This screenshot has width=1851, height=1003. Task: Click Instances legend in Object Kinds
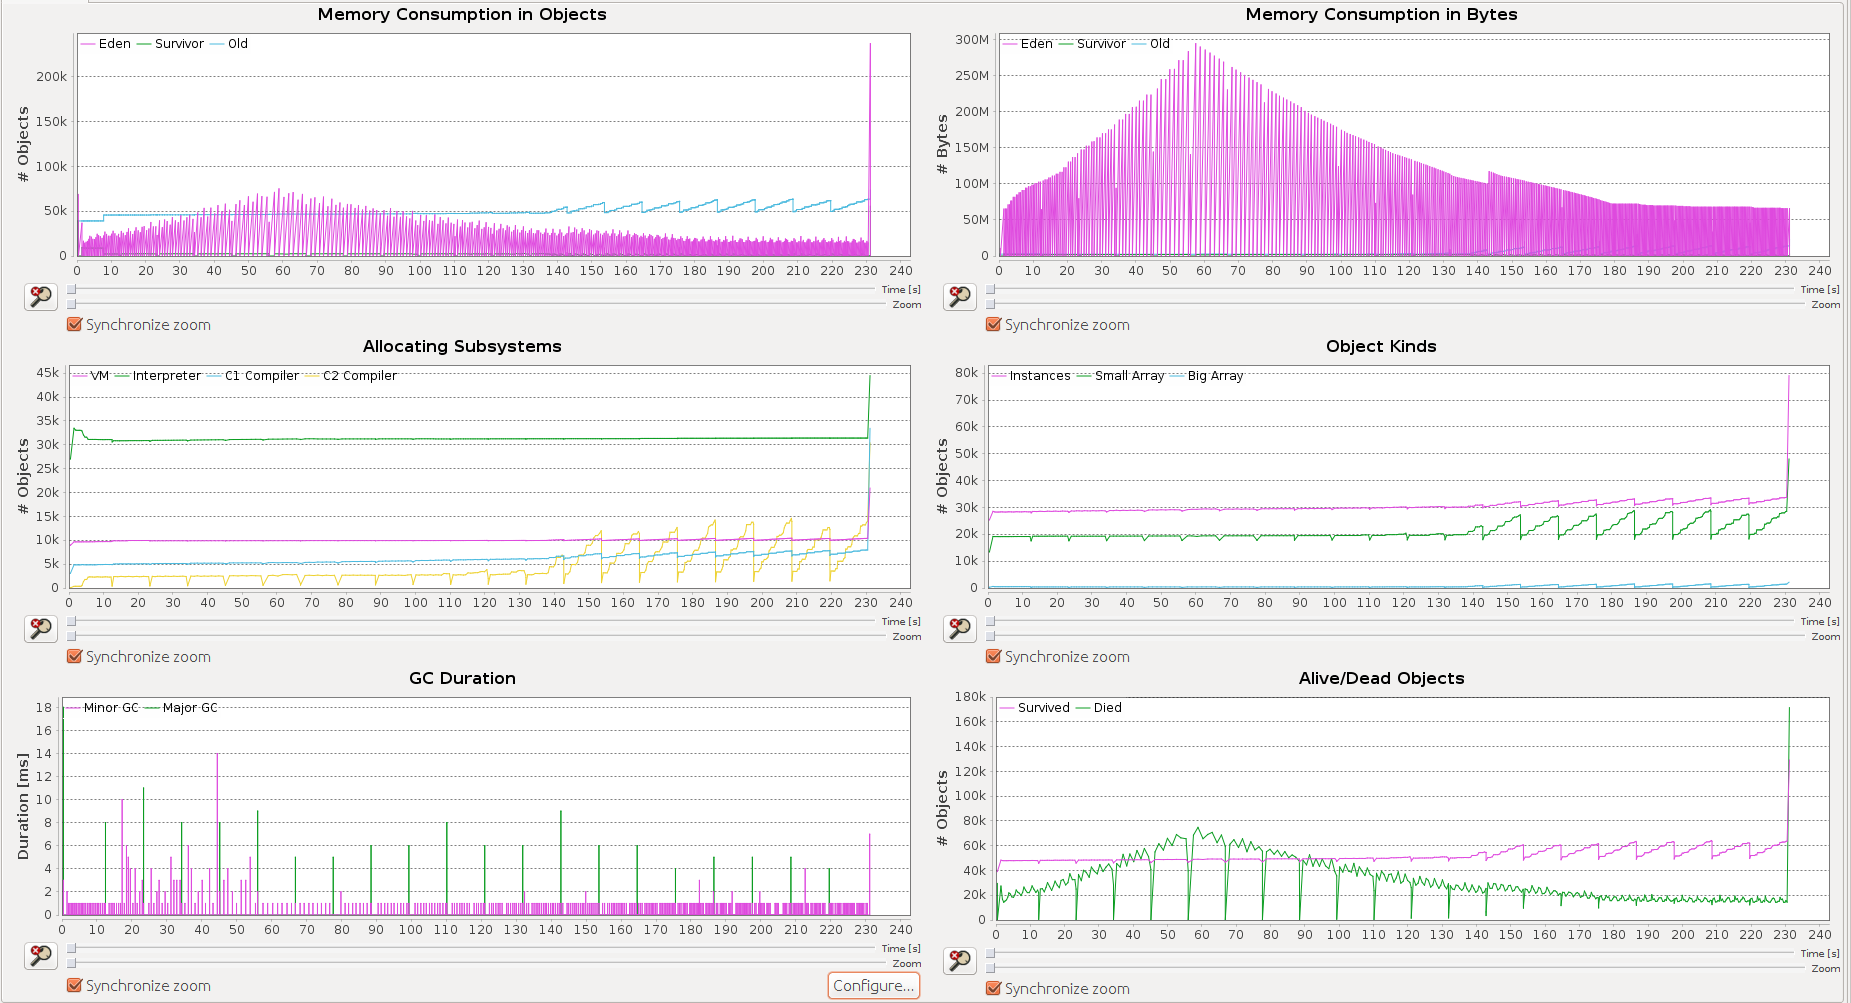point(1031,376)
